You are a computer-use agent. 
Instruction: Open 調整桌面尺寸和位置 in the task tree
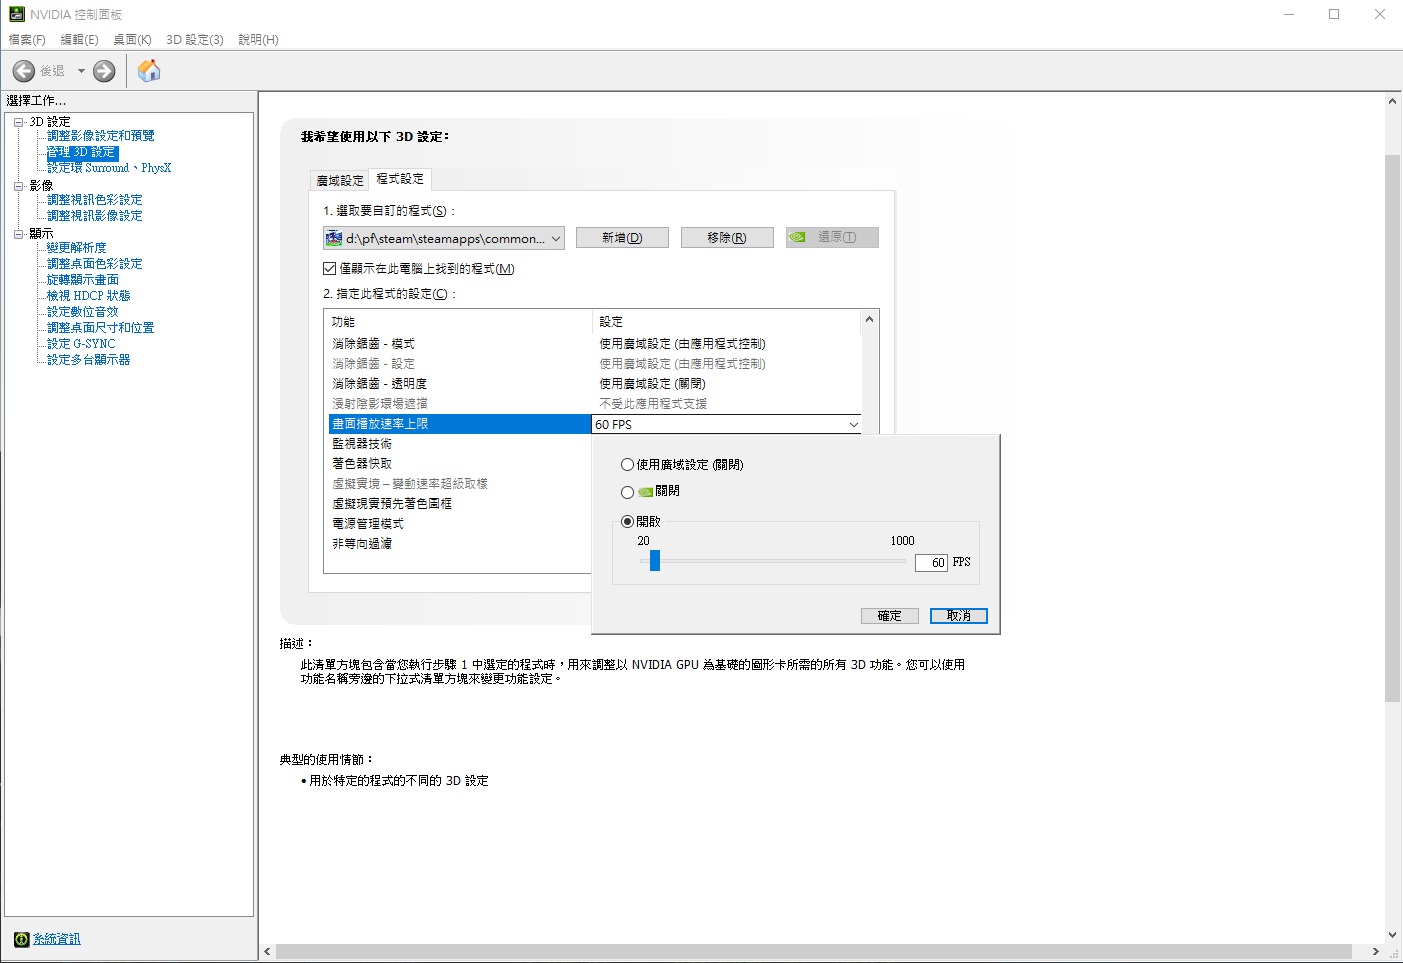point(101,328)
